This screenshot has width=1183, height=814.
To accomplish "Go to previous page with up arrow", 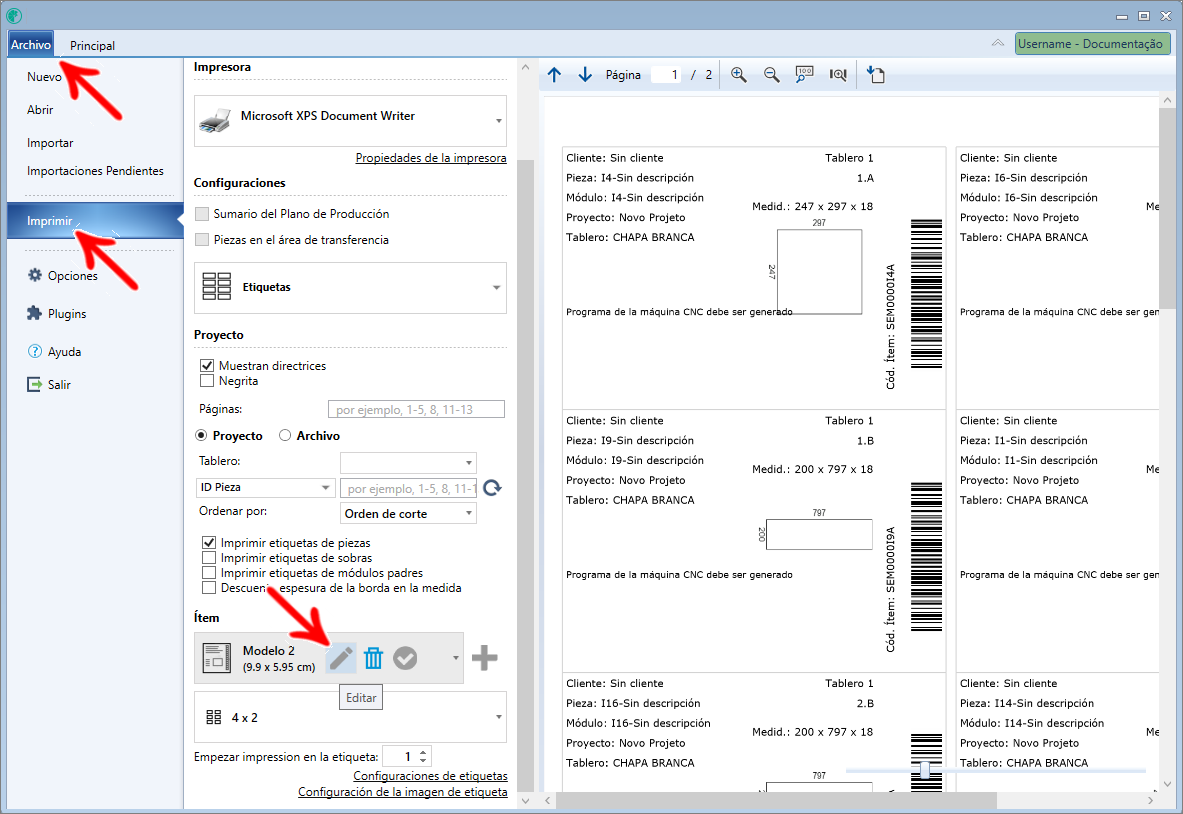I will 555,75.
